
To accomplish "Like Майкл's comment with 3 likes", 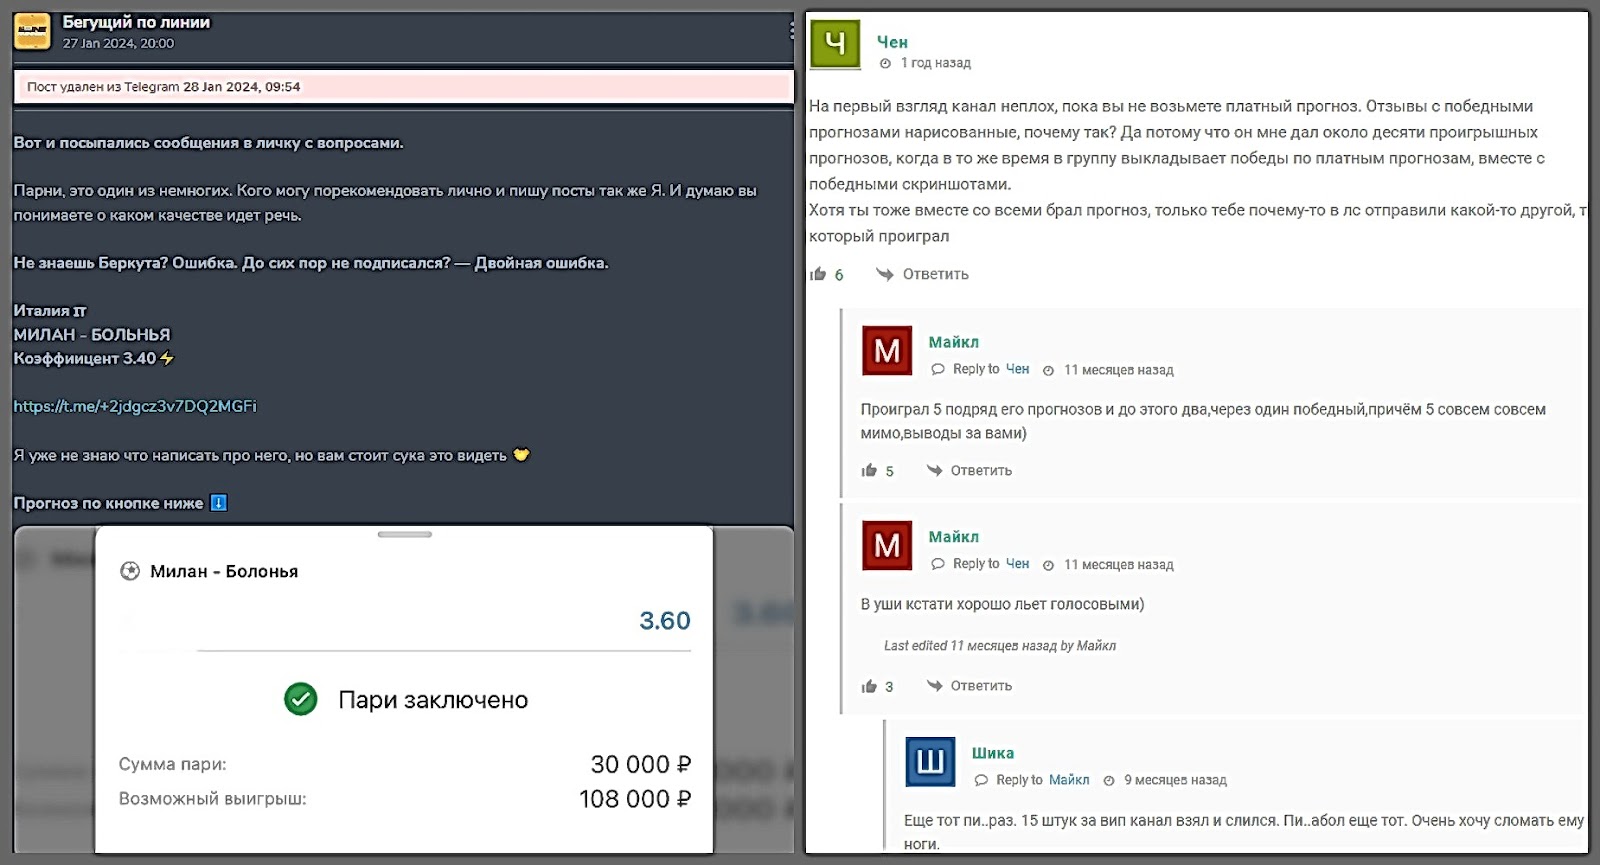I will (x=869, y=686).
